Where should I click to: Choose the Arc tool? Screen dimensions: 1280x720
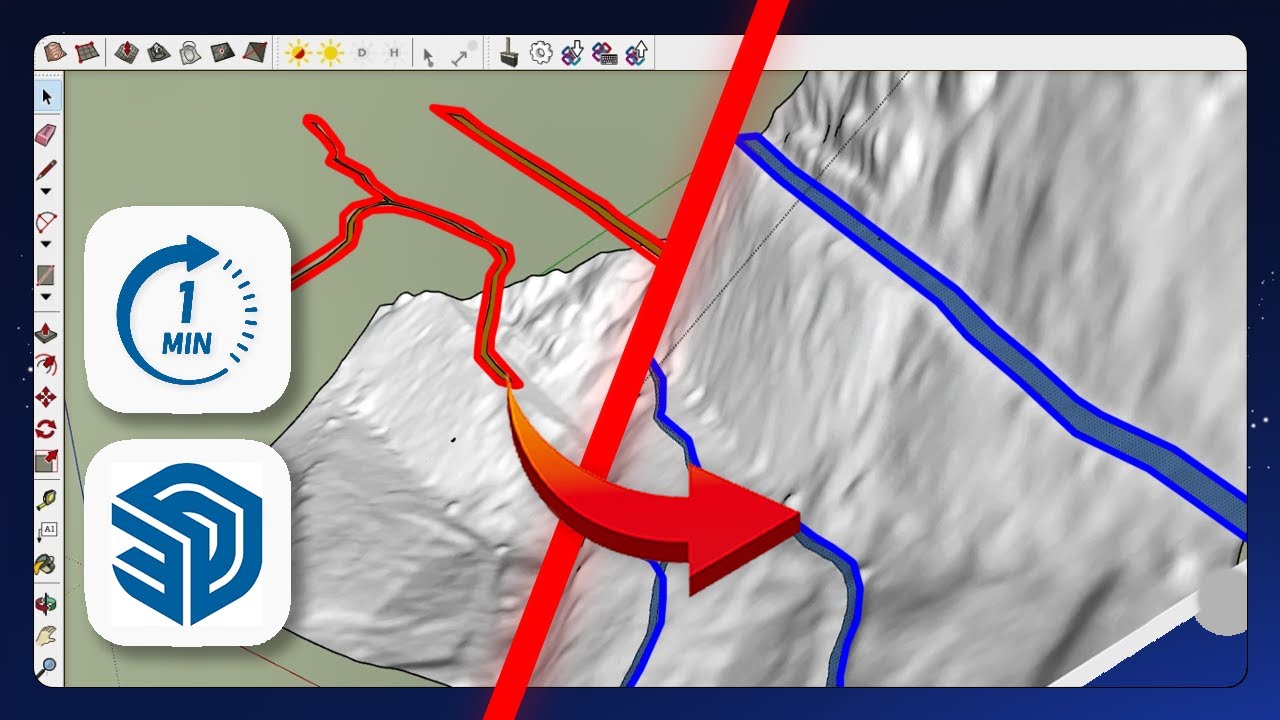46,221
